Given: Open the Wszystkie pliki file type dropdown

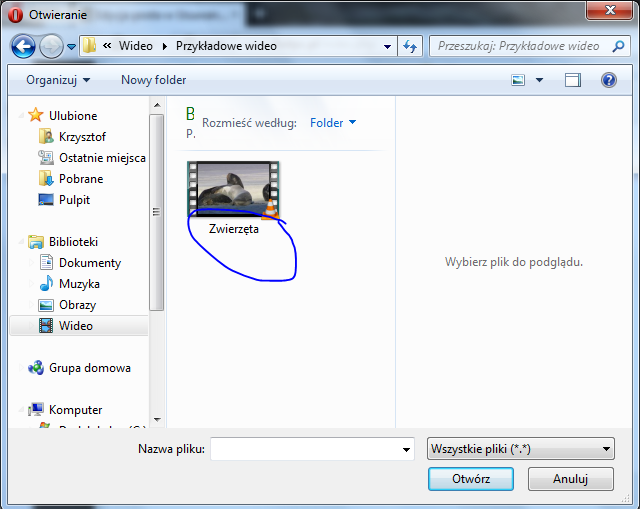Looking at the screenshot, I should (521, 449).
